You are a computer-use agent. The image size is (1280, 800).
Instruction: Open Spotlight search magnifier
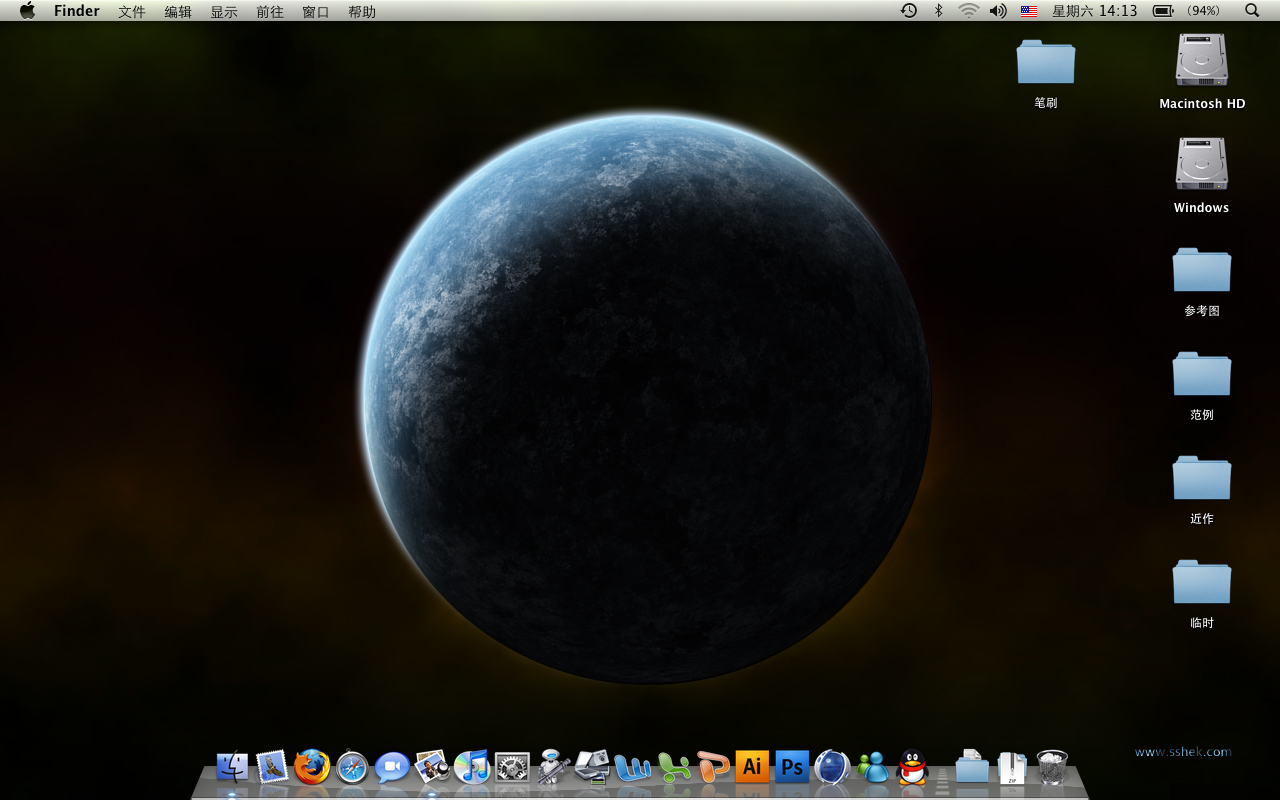(x=1252, y=11)
